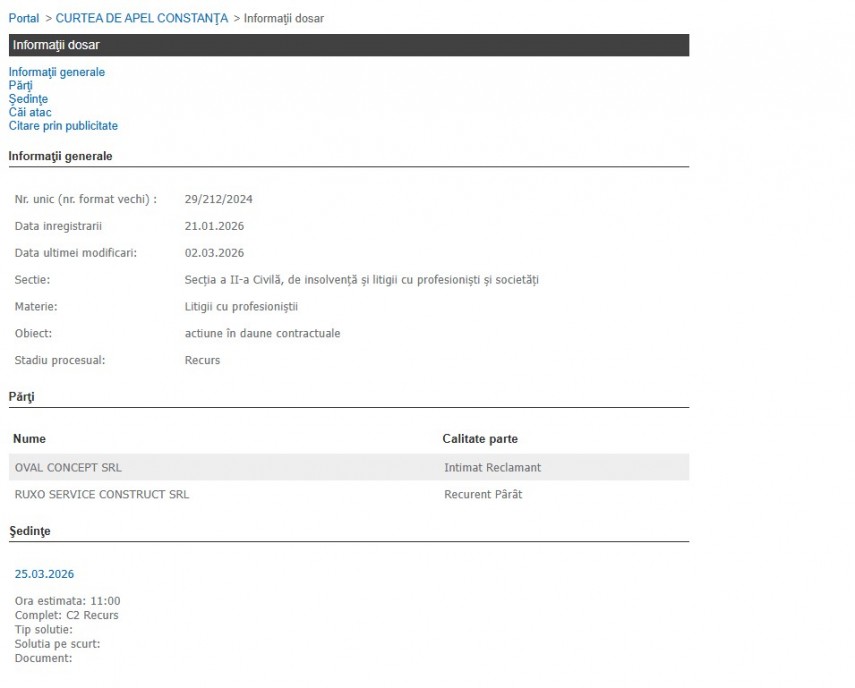Click the Intimat Reclamant cell
This screenshot has width=855, height=688.
coord(492,467)
